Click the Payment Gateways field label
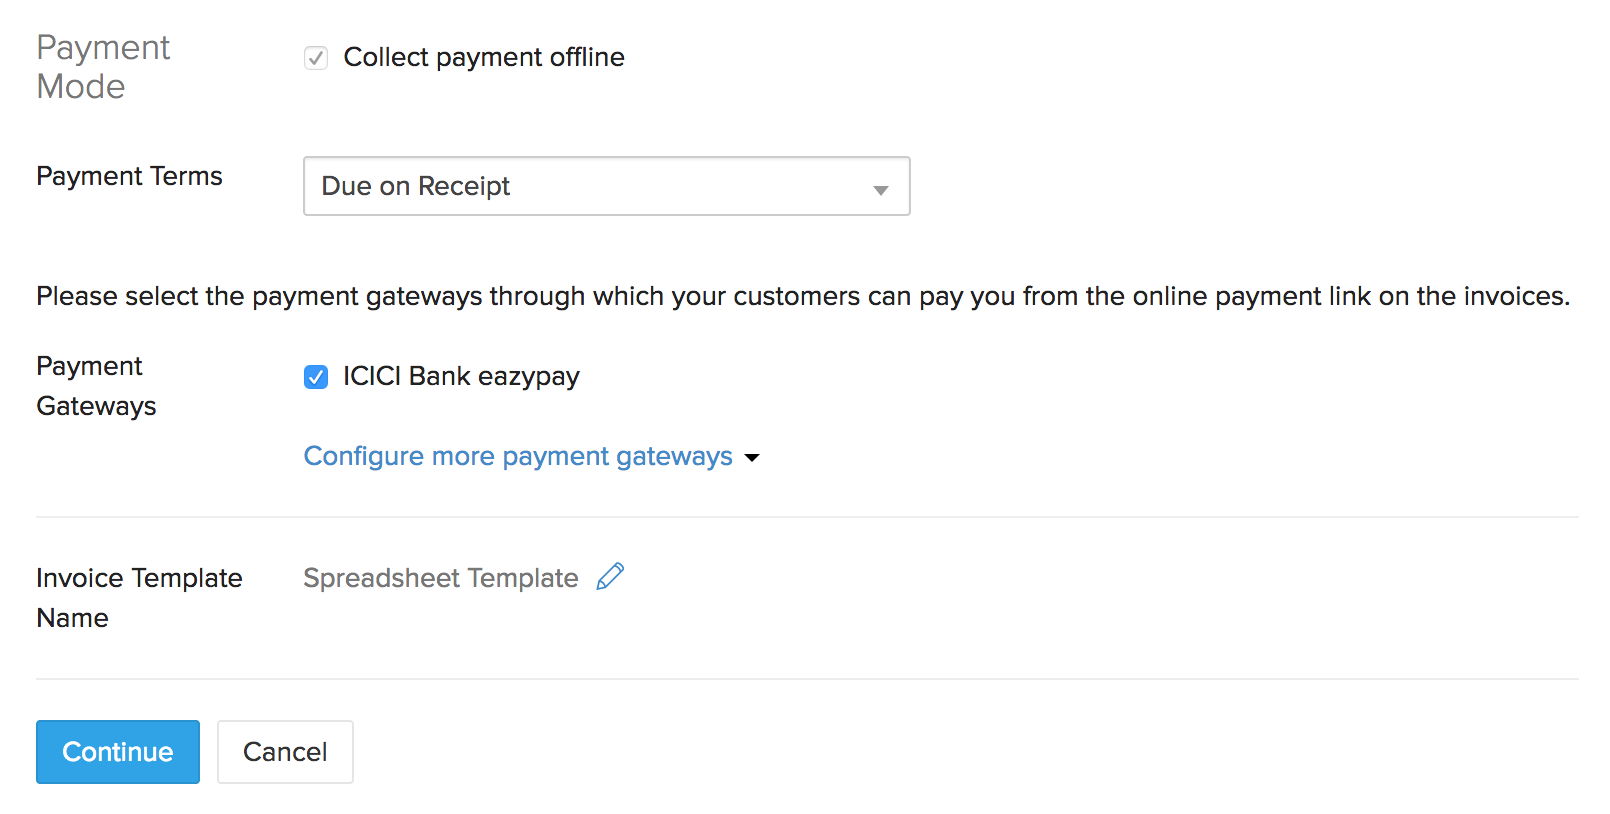 [96, 386]
